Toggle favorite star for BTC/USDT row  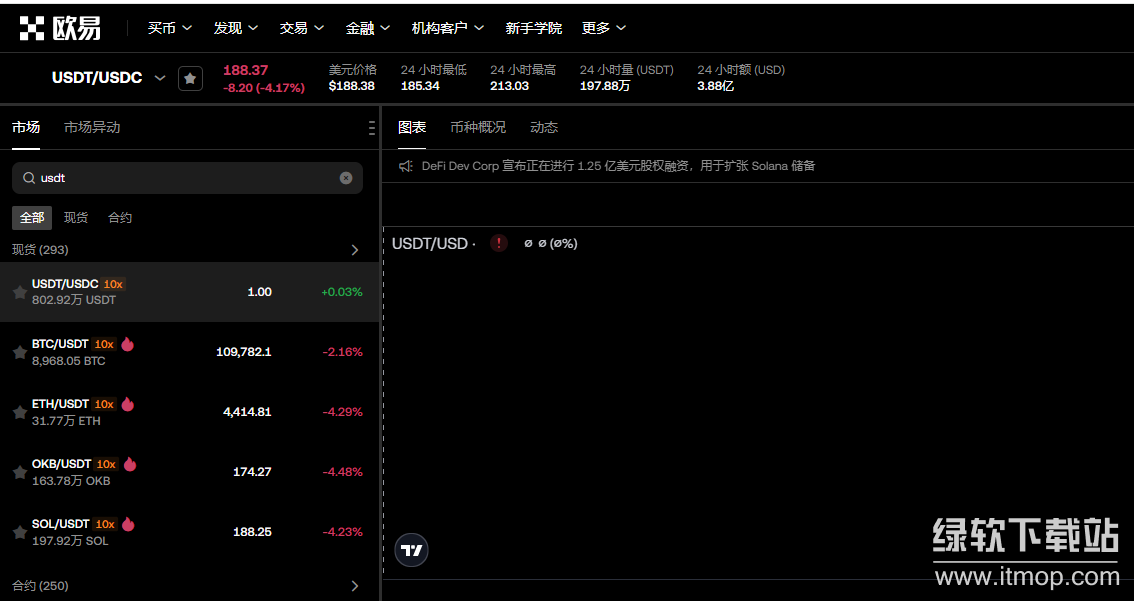(x=19, y=352)
